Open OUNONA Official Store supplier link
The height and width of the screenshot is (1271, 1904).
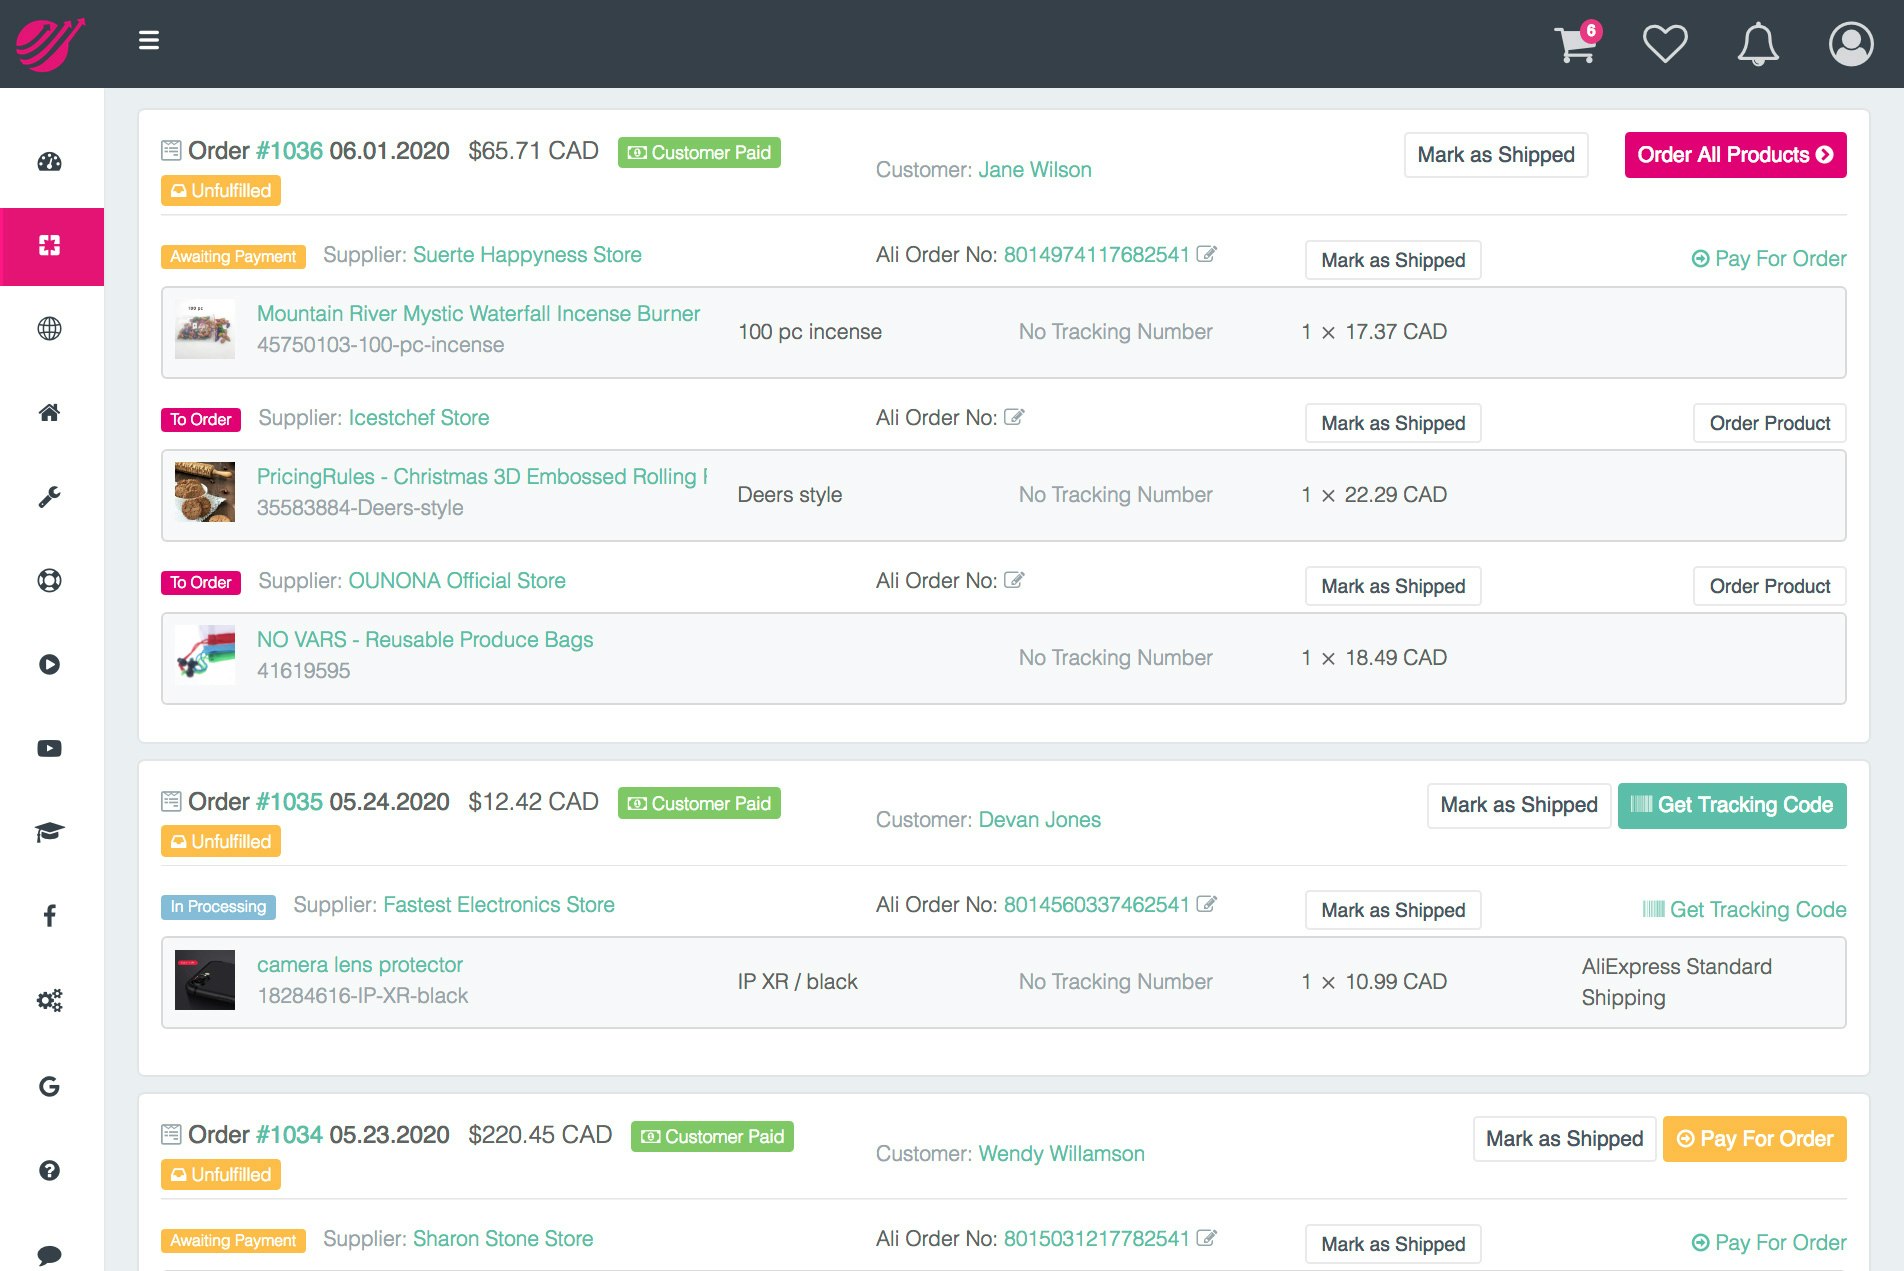pos(457,581)
